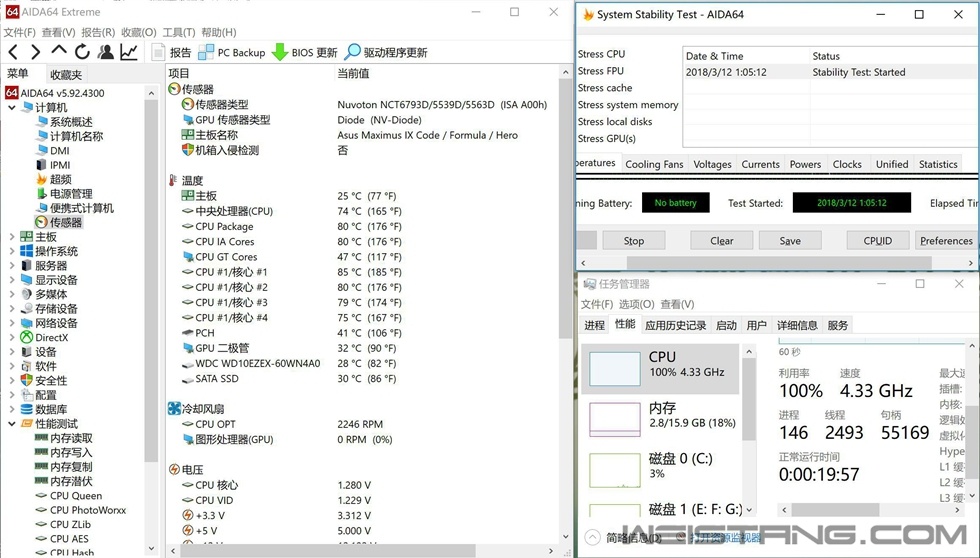
Task: Open the 工具(T) menu in AIDA64
Action: click(x=178, y=32)
